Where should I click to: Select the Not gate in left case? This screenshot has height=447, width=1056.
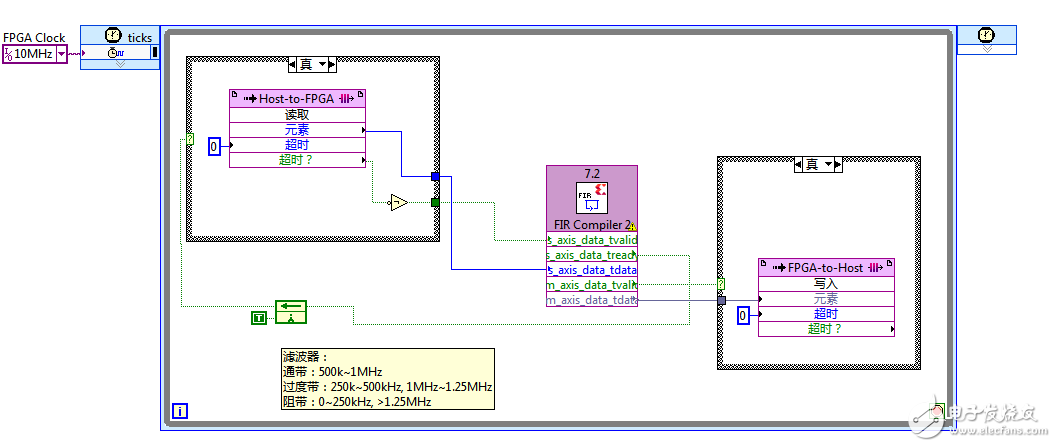[399, 202]
